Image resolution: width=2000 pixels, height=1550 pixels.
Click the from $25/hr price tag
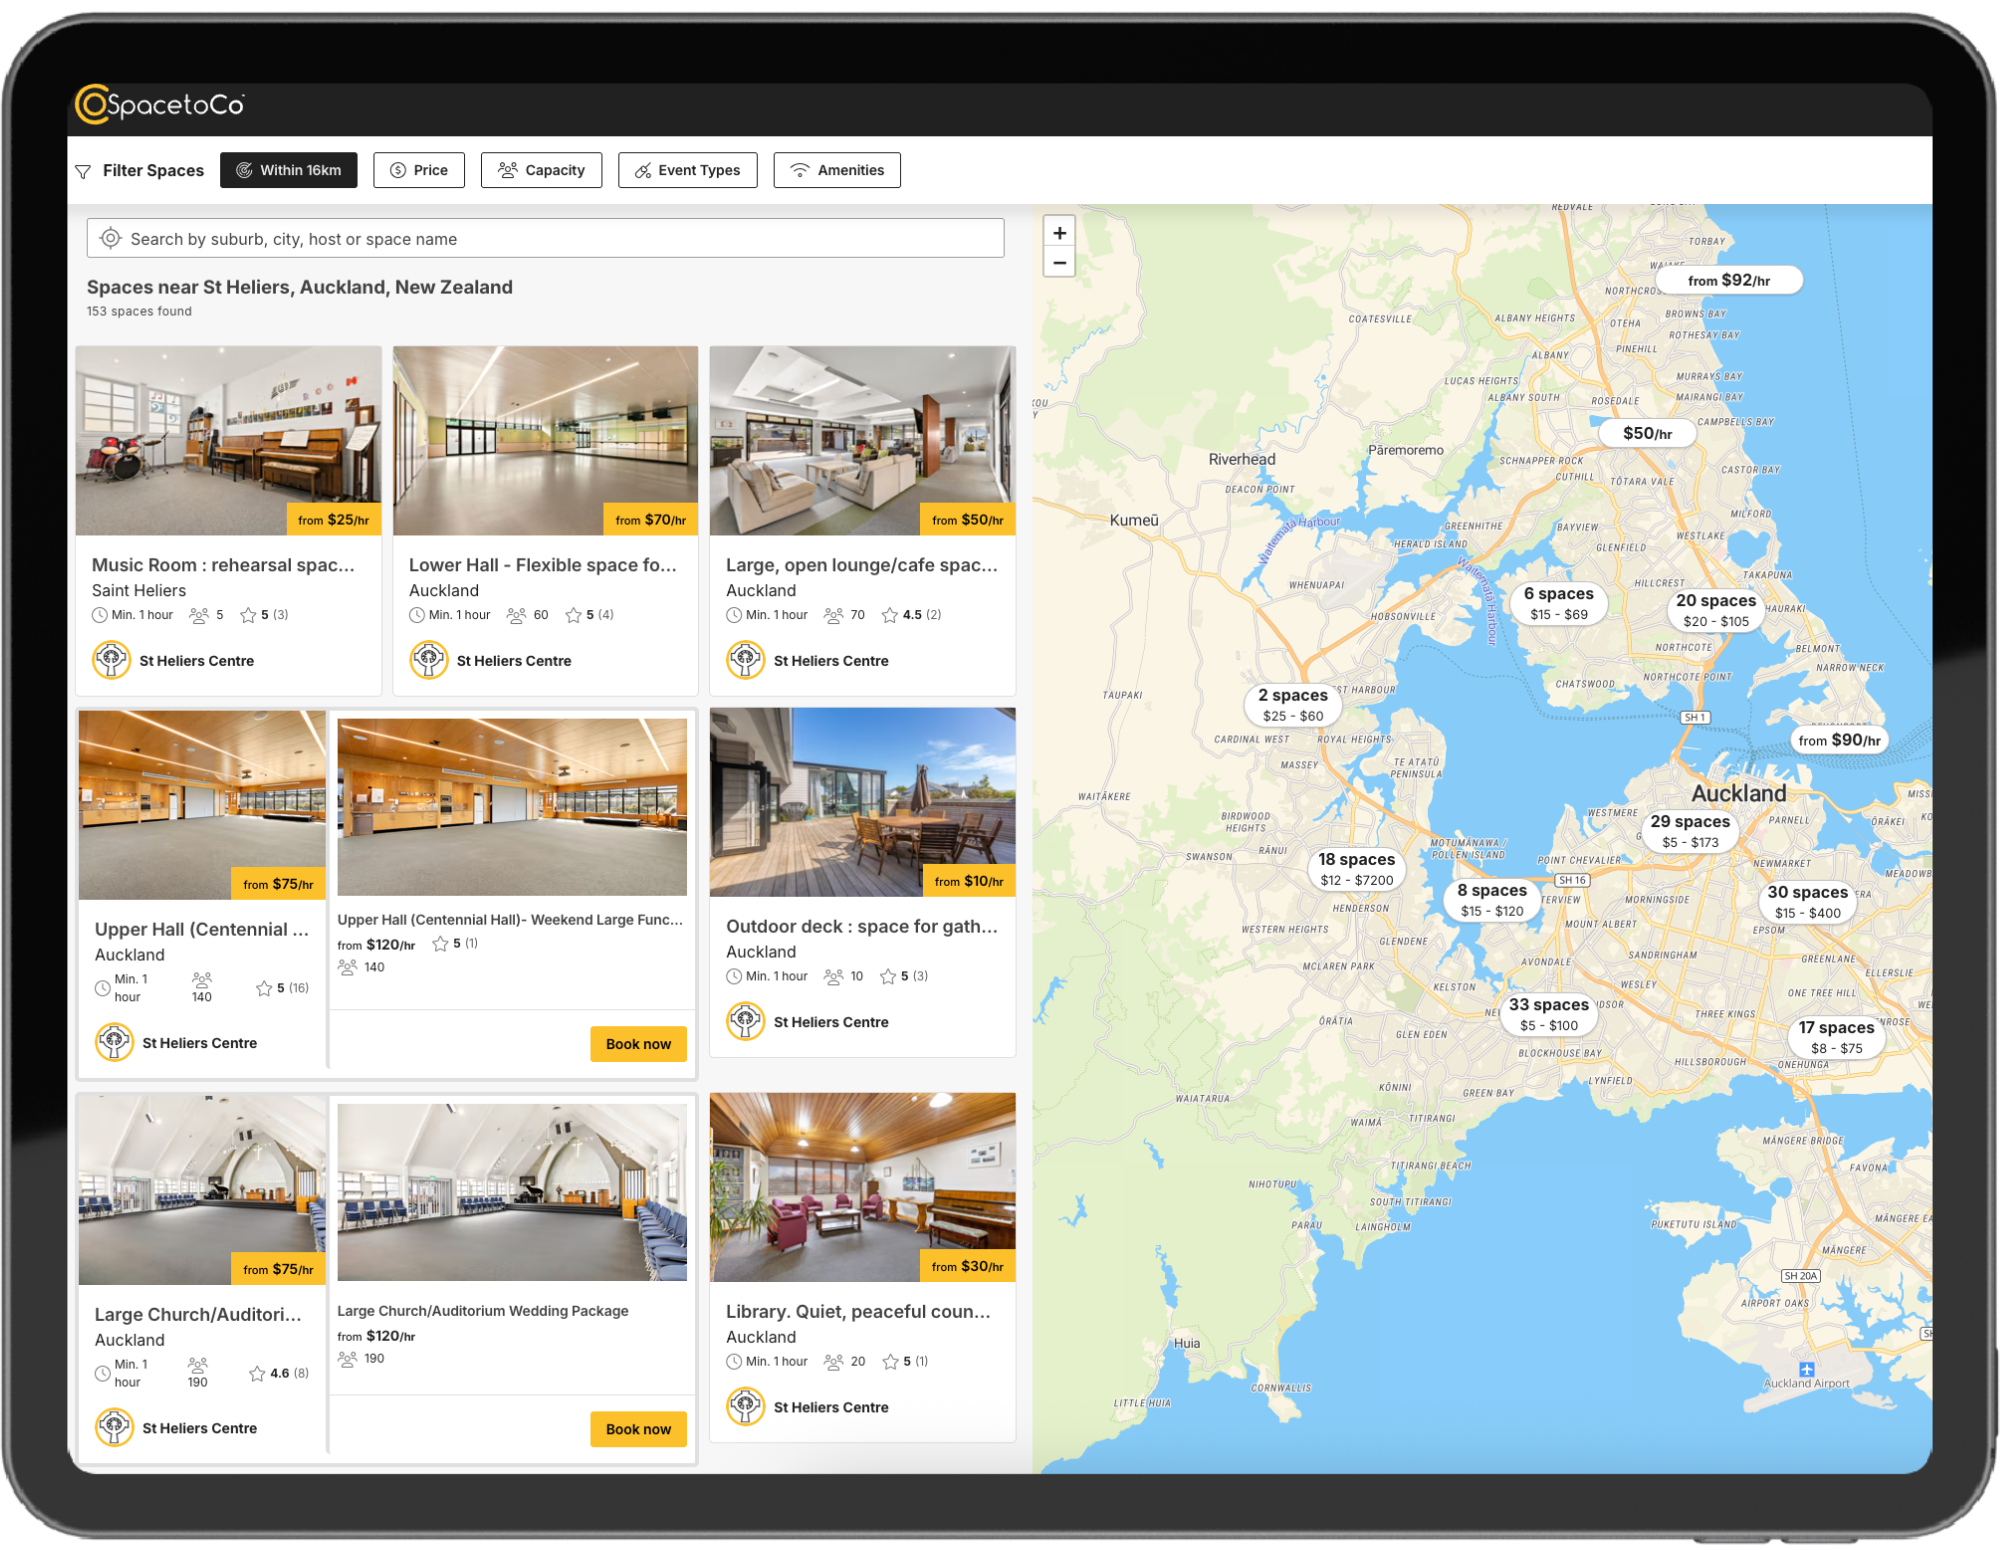(x=333, y=520)
